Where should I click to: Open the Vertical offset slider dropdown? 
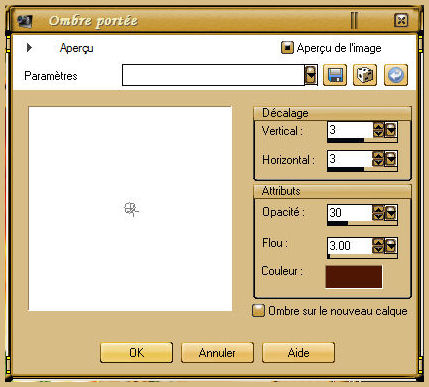click(x=390, y=130)
